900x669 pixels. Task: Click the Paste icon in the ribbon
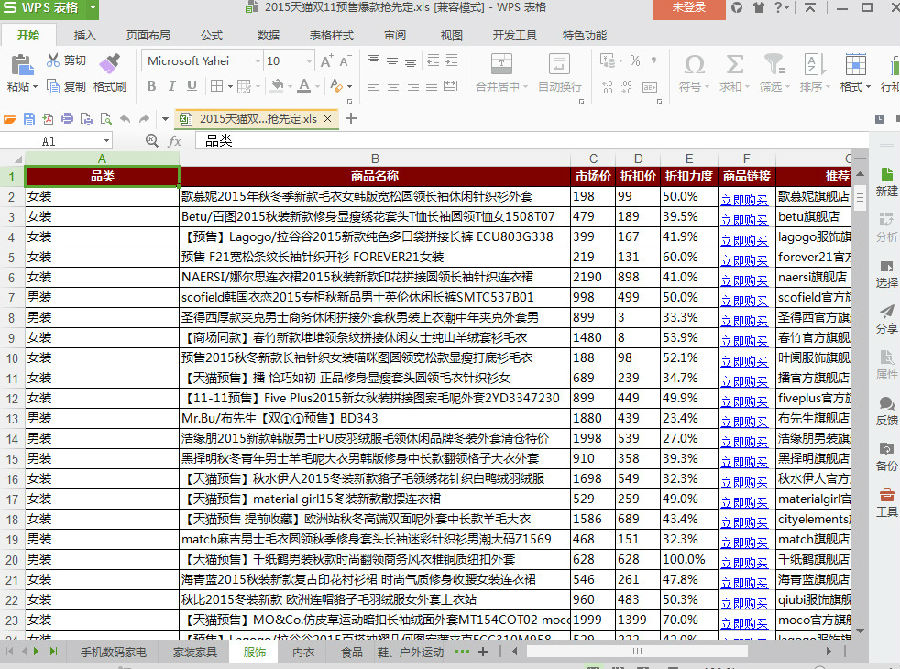21,64
